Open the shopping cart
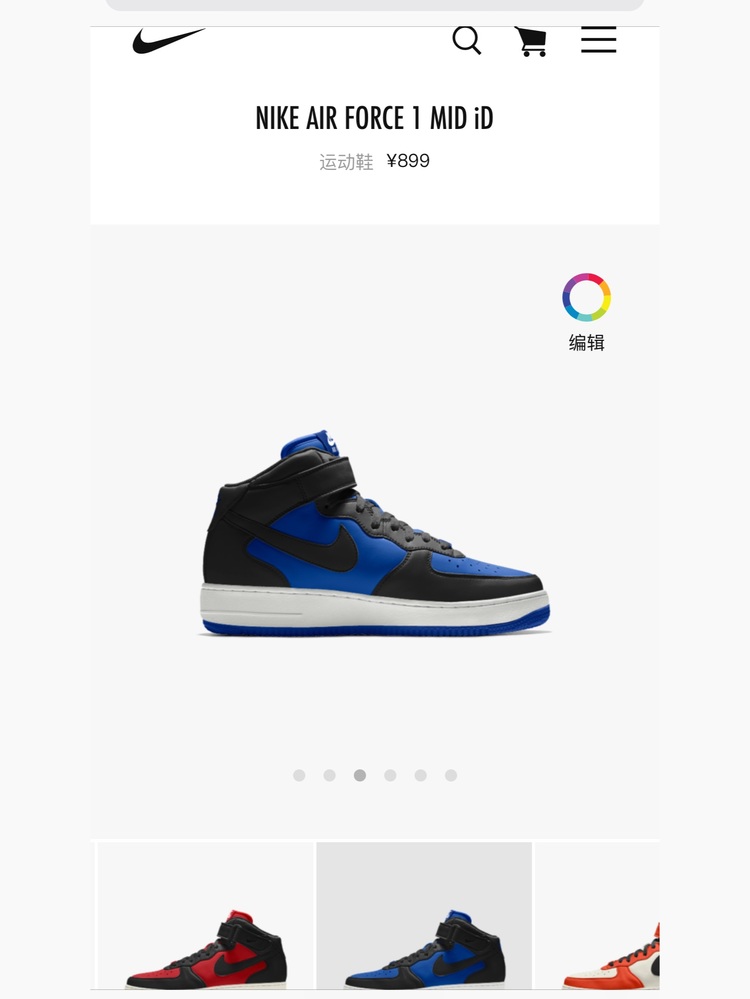The height and width of the screenshot is (999, 750). tap(531, 41)
